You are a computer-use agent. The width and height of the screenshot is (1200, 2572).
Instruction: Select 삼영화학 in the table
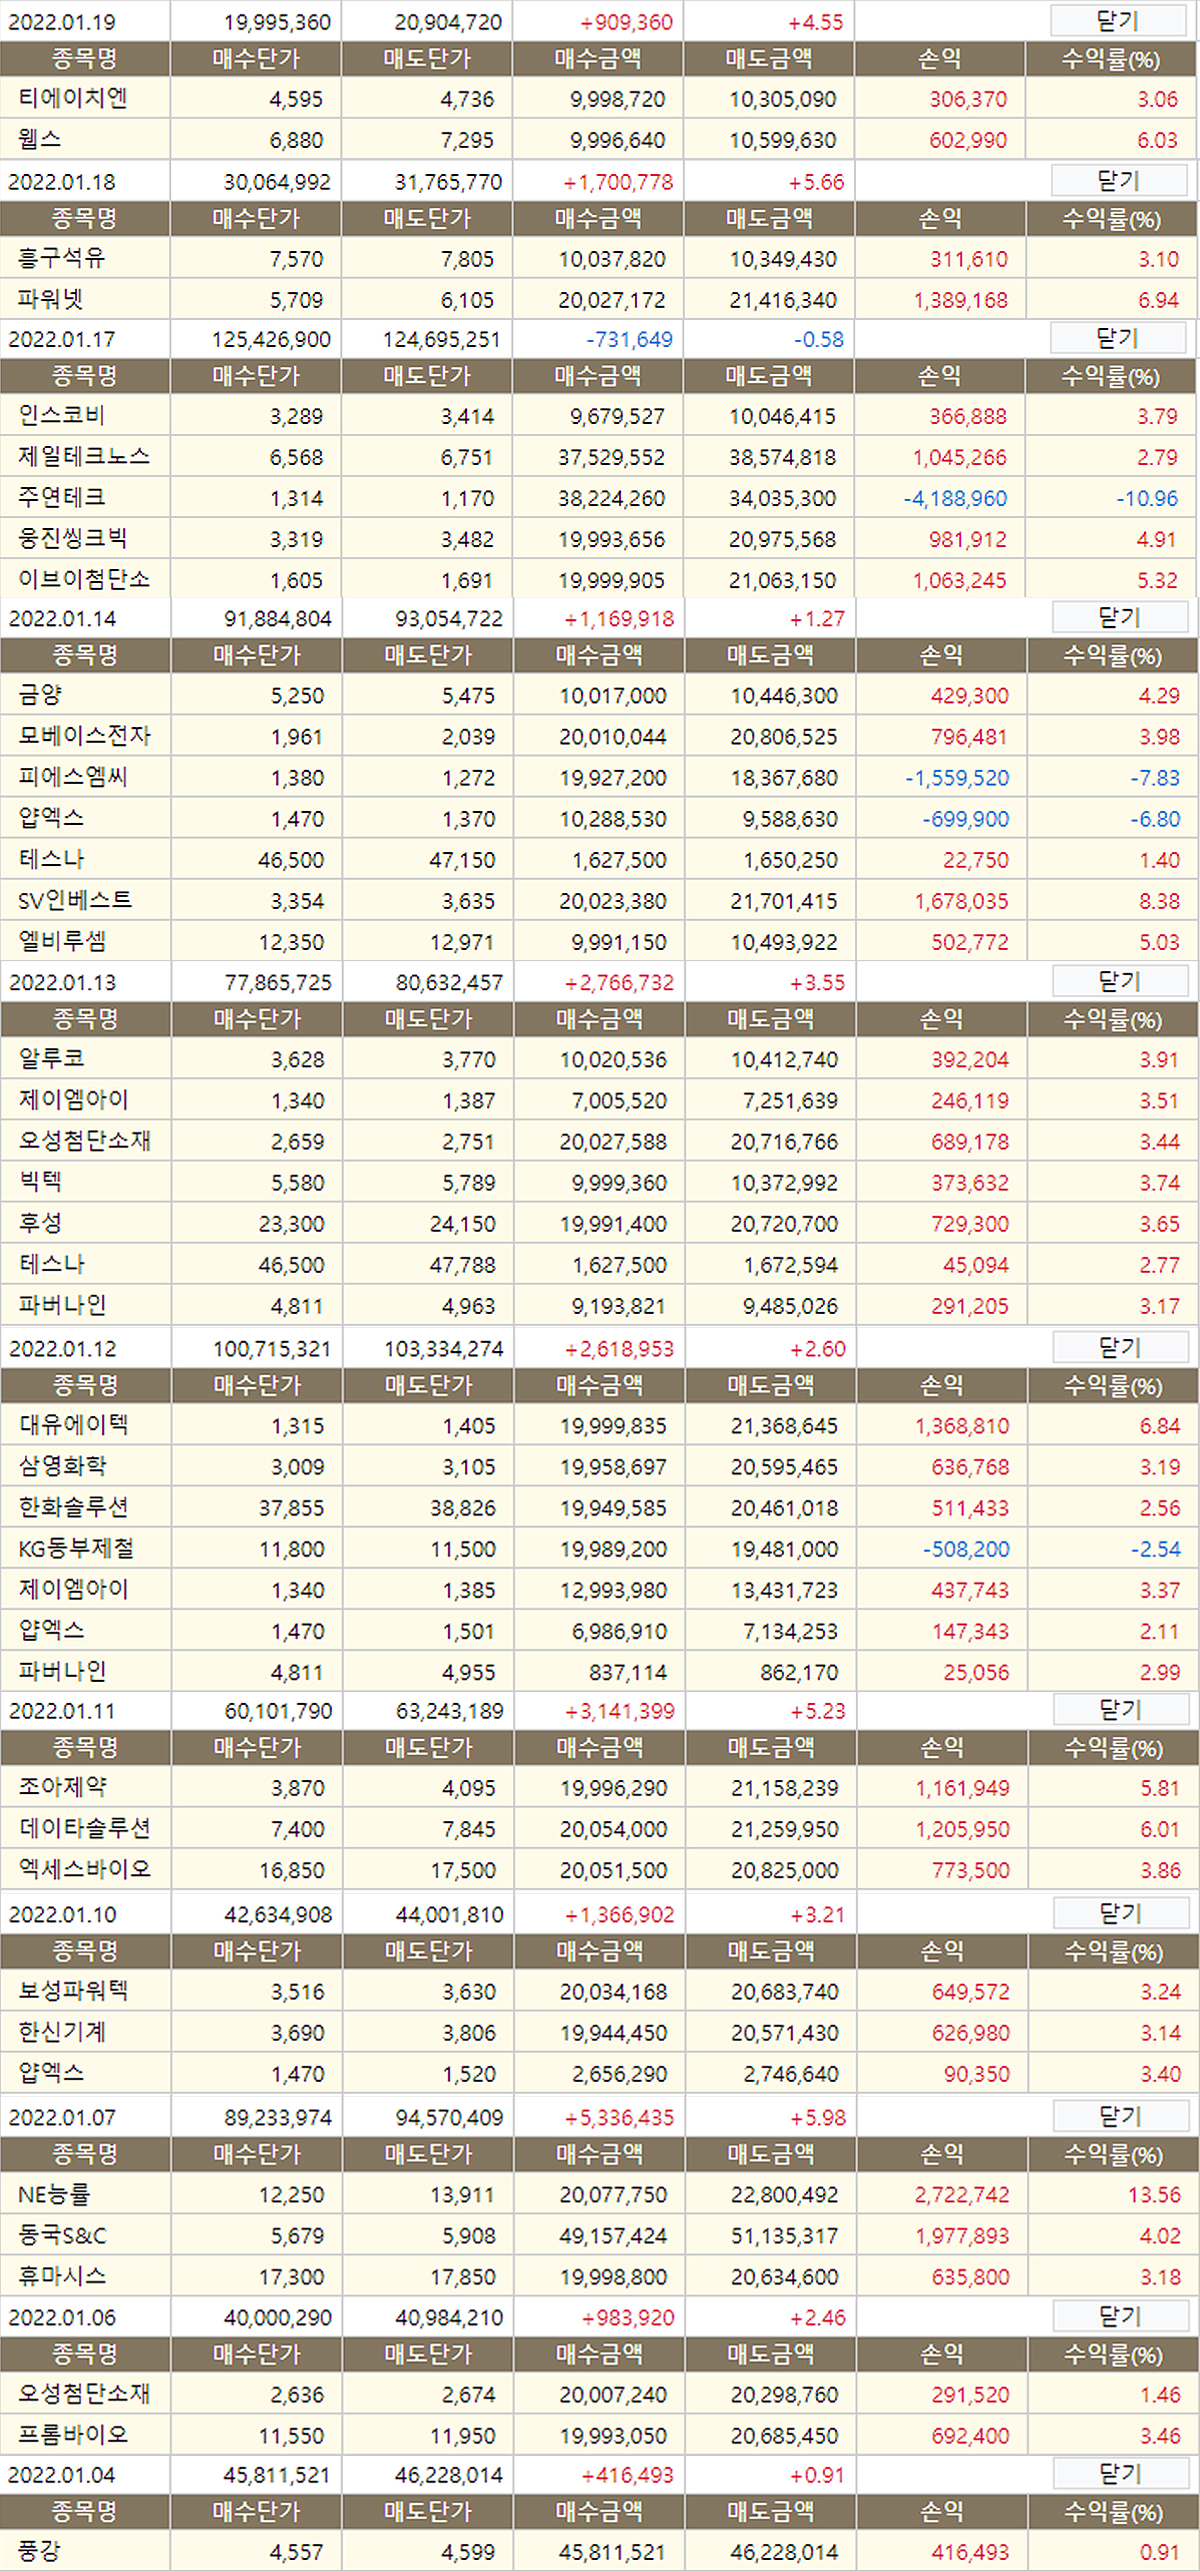click(x=63, y=1466)
